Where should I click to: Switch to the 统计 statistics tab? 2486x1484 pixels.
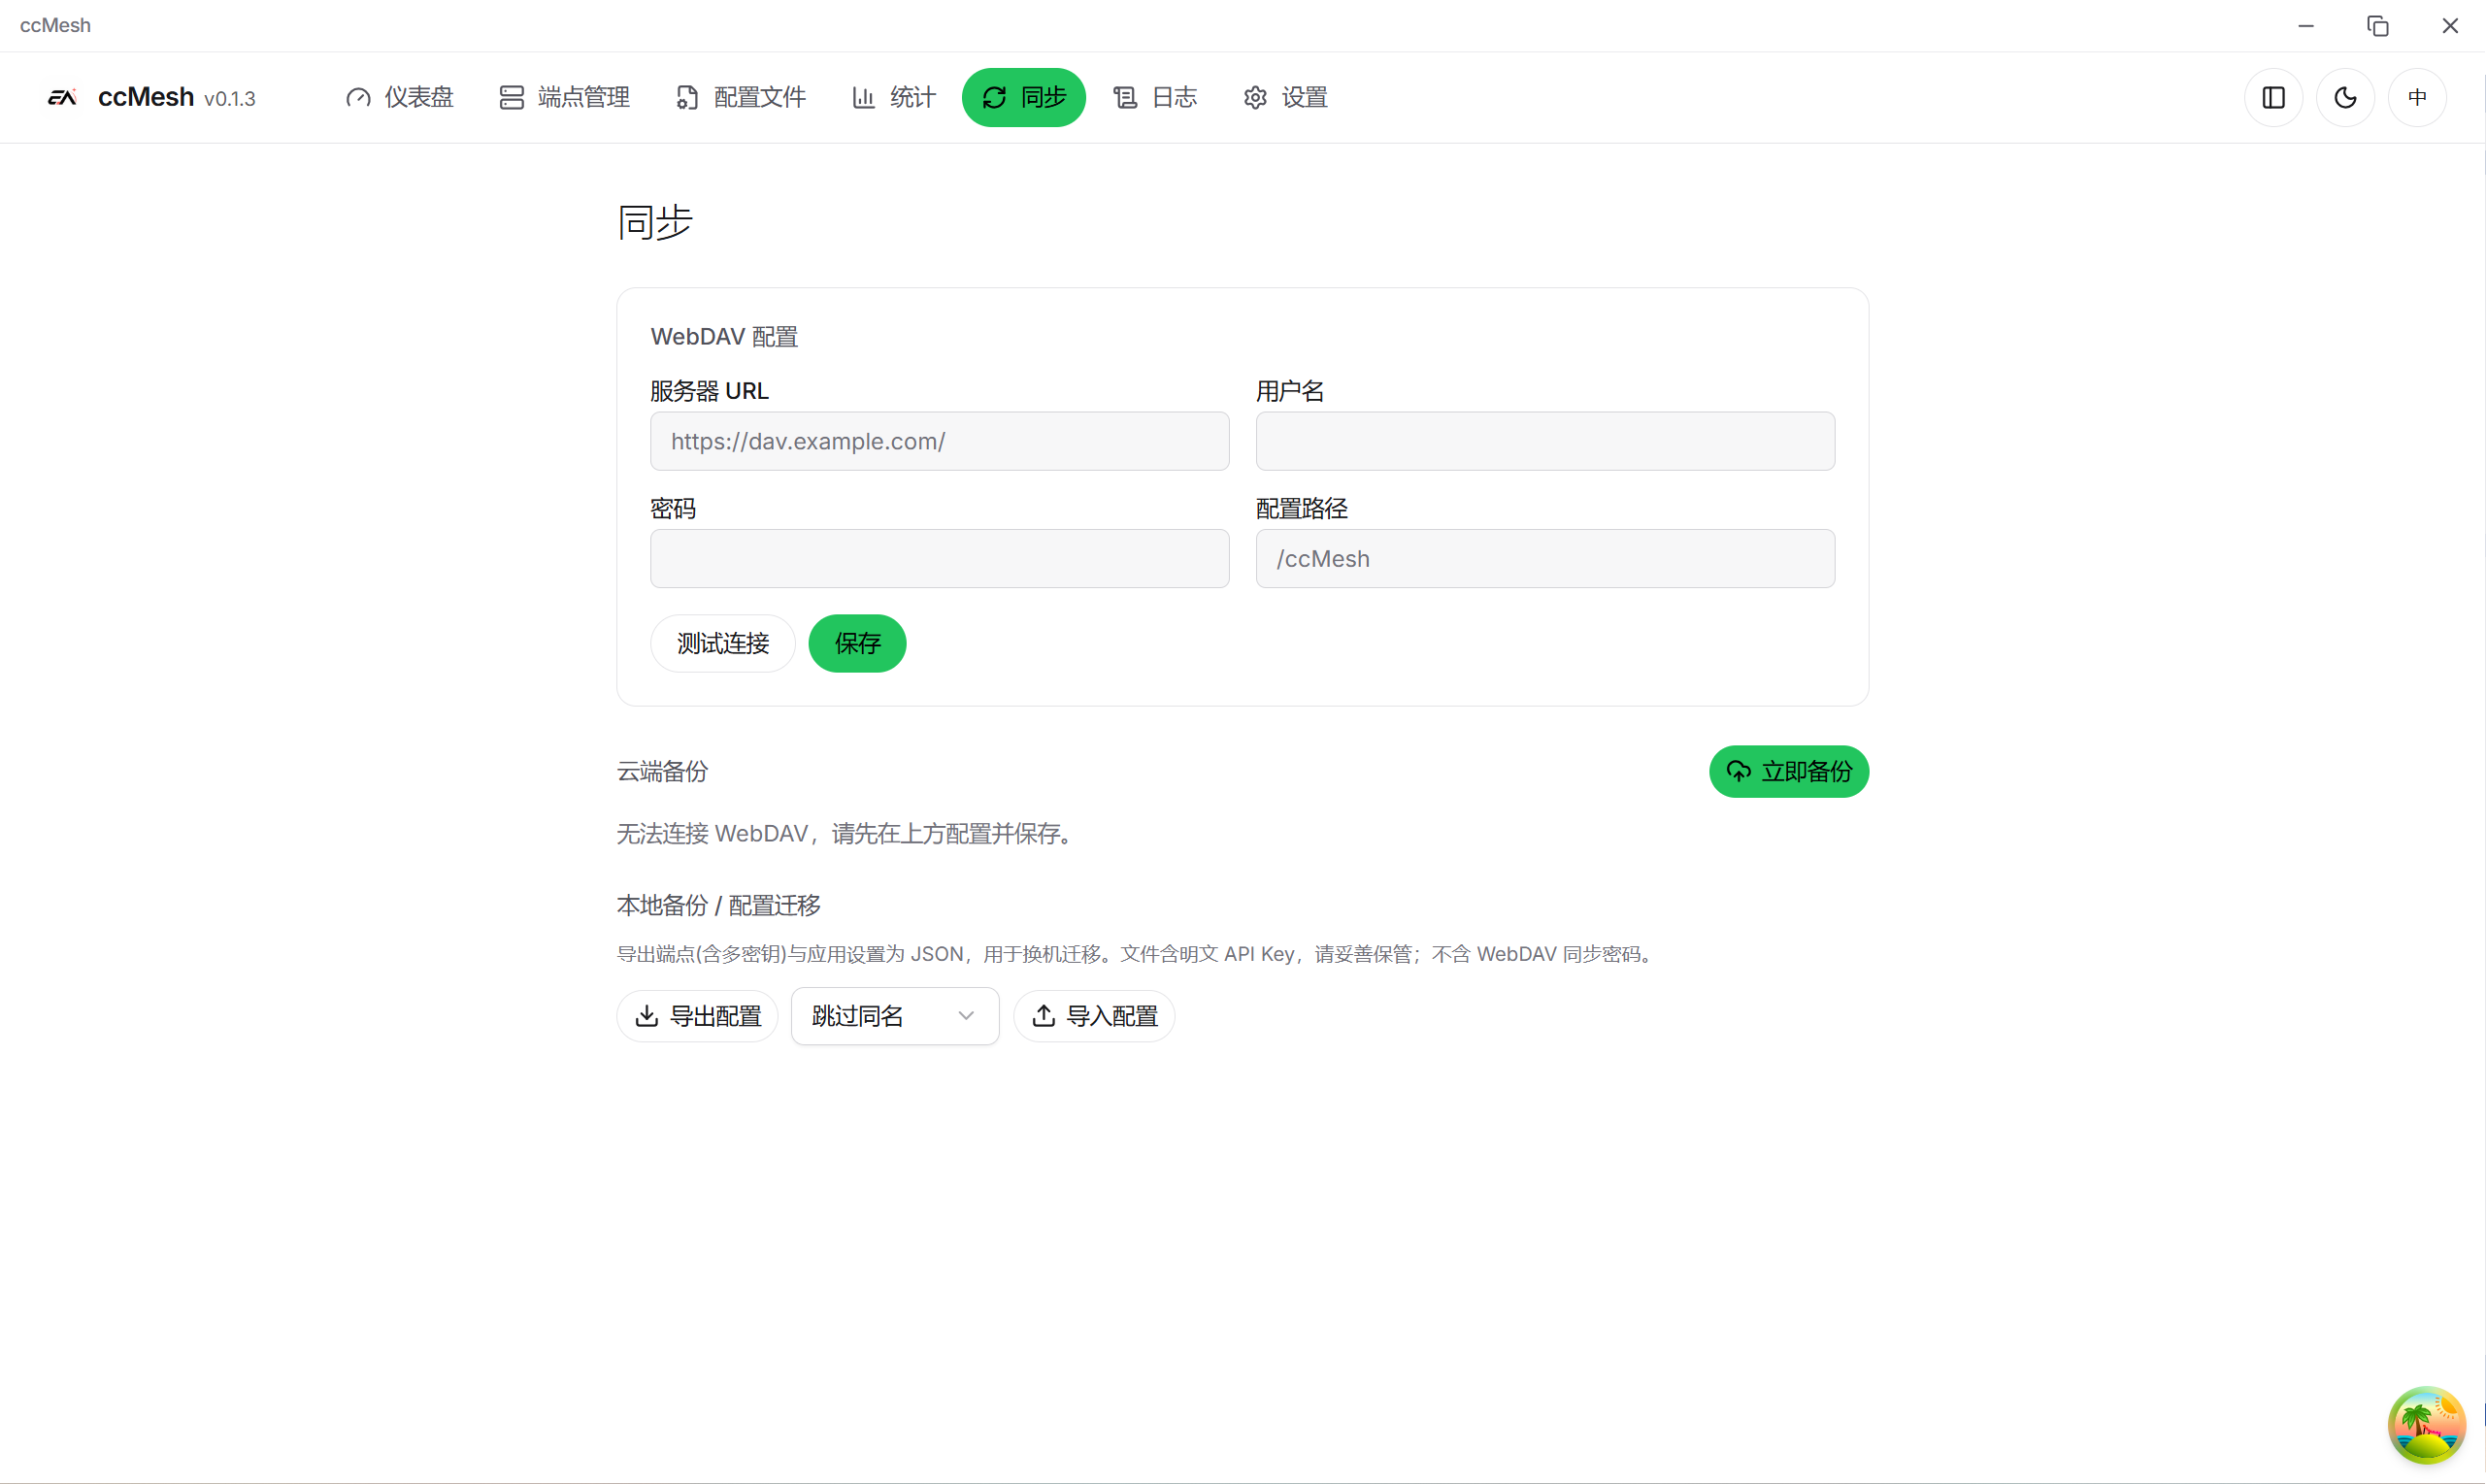click(894, 97)
